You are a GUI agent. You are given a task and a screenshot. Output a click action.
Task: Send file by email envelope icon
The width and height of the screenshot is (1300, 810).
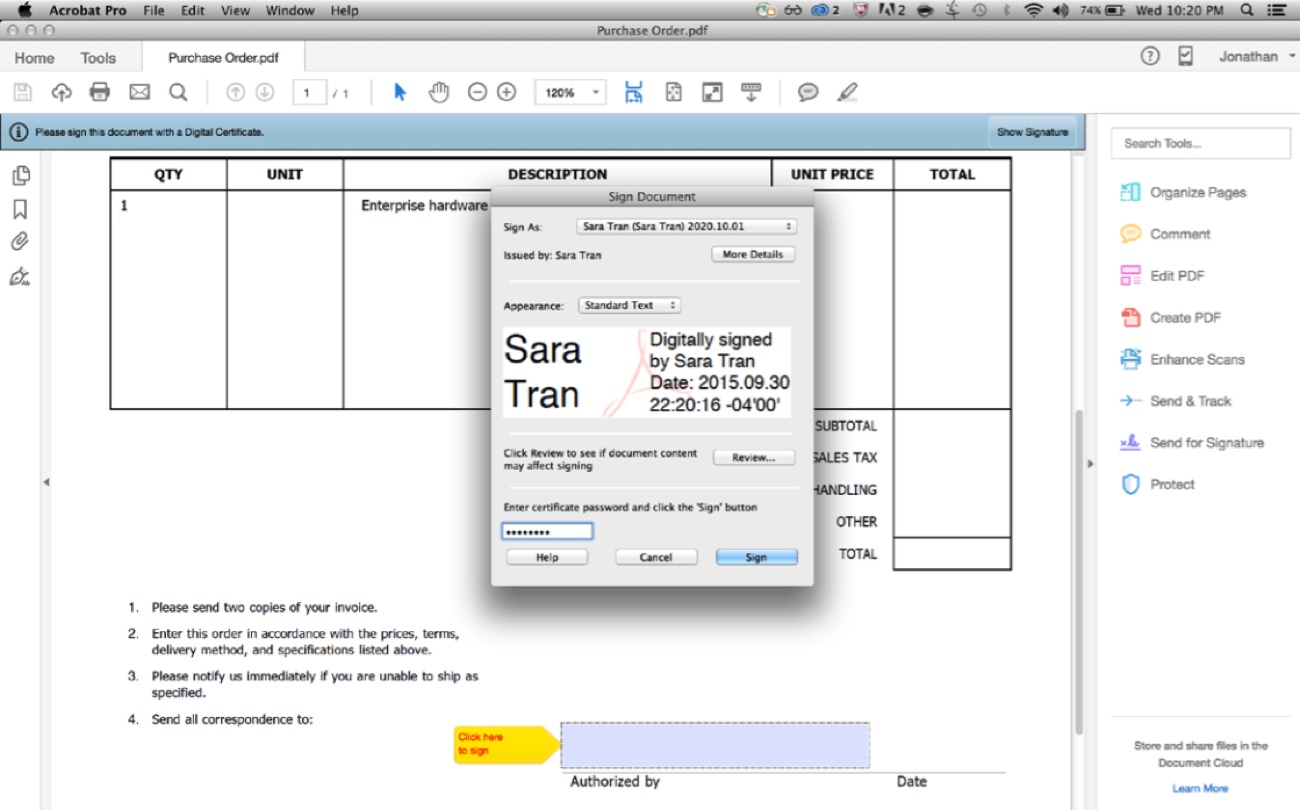tap(139, 93)
